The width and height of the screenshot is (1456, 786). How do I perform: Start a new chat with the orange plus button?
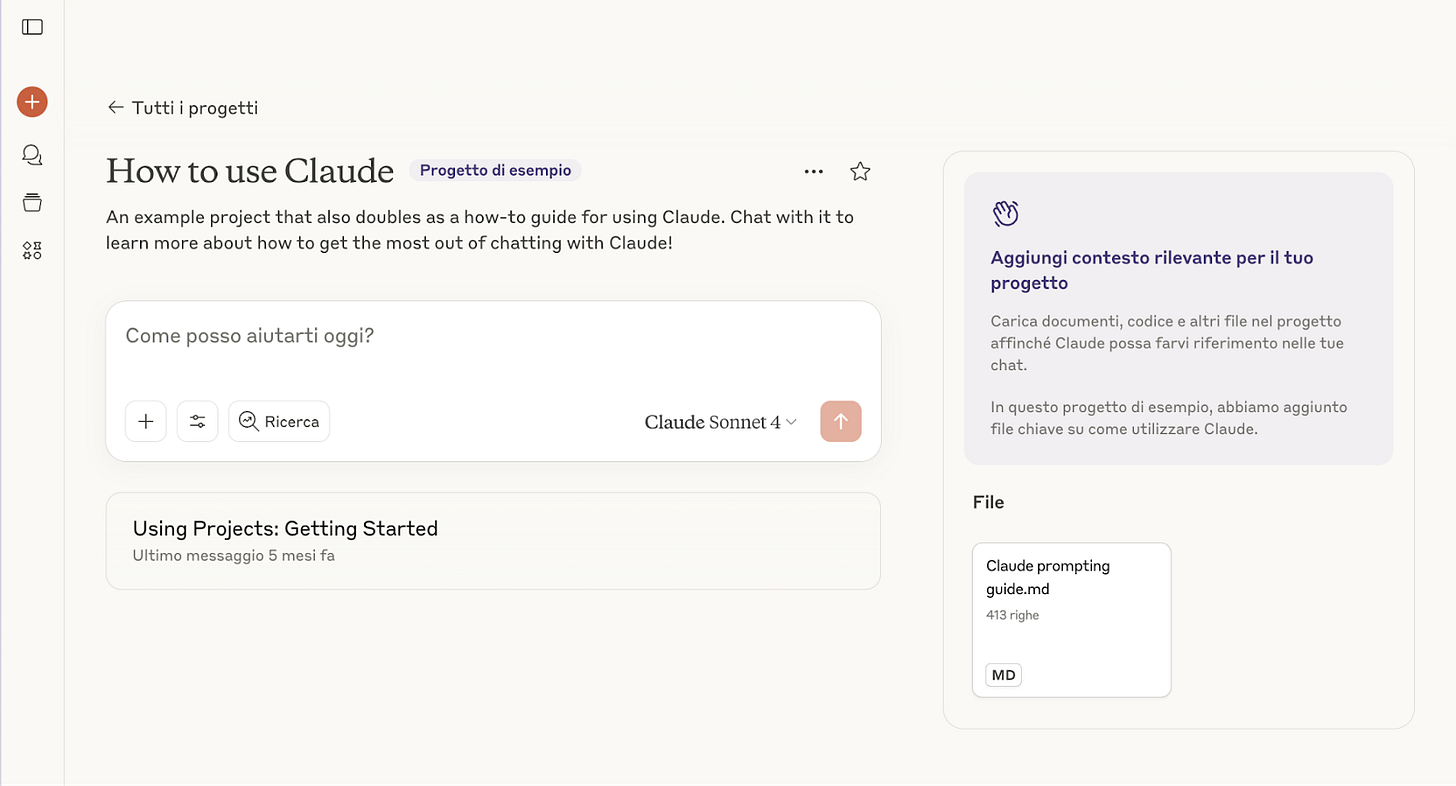pos(32,101)
